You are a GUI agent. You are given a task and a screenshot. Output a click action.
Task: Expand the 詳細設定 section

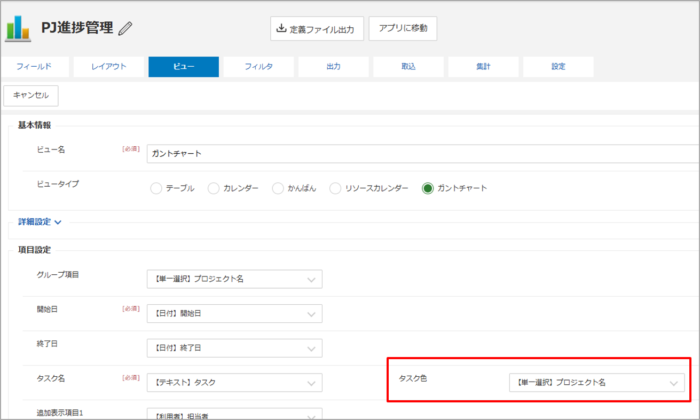pyautogui.click(x=40, y=222)
